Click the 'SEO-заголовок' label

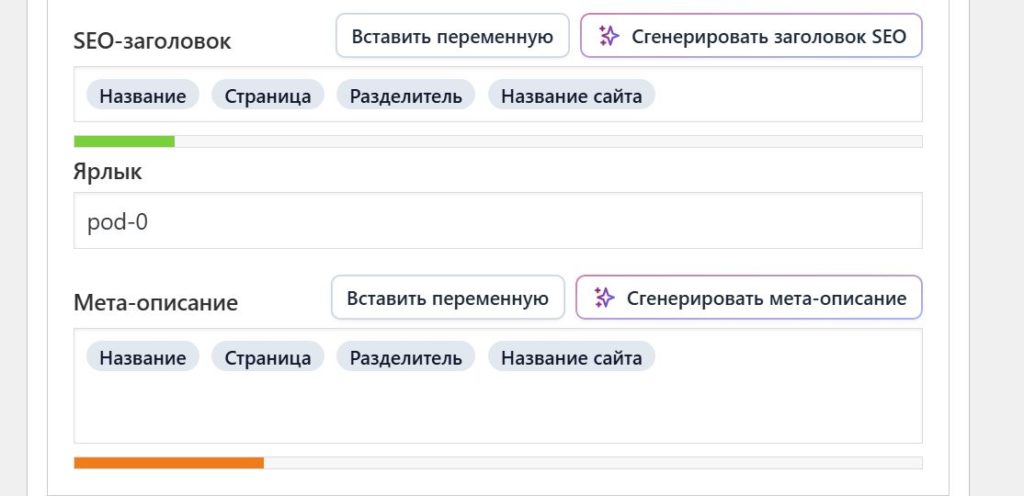[152, 41]
